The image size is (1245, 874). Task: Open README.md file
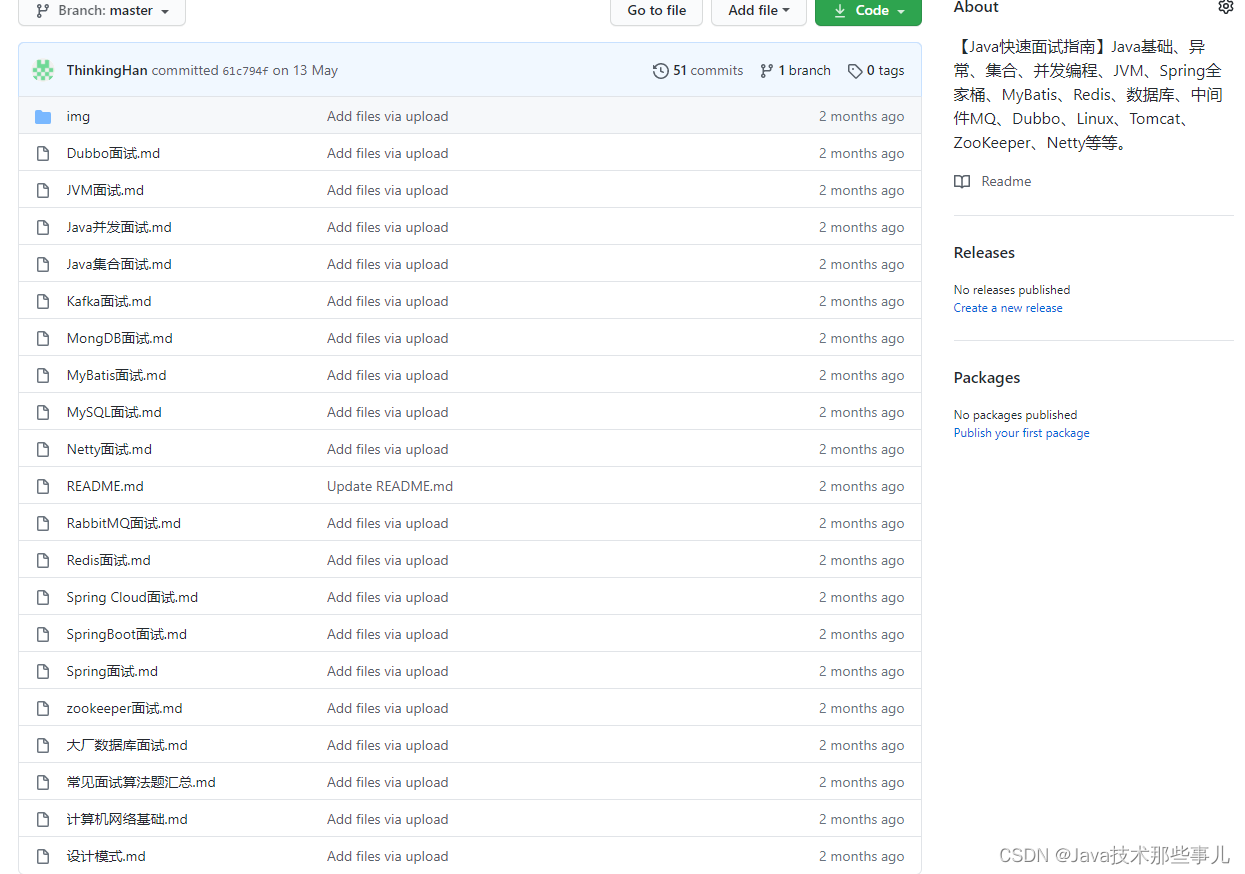105,486
